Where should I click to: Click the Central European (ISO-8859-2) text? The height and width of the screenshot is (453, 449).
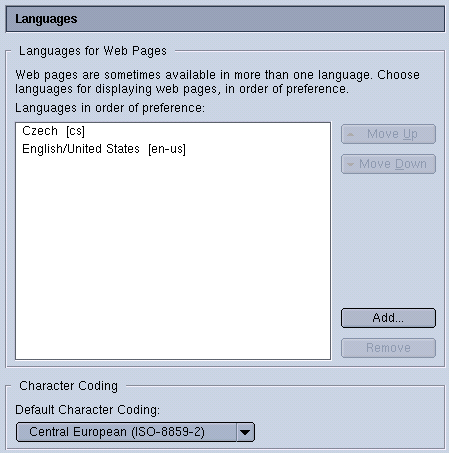(x=117, y=432)
